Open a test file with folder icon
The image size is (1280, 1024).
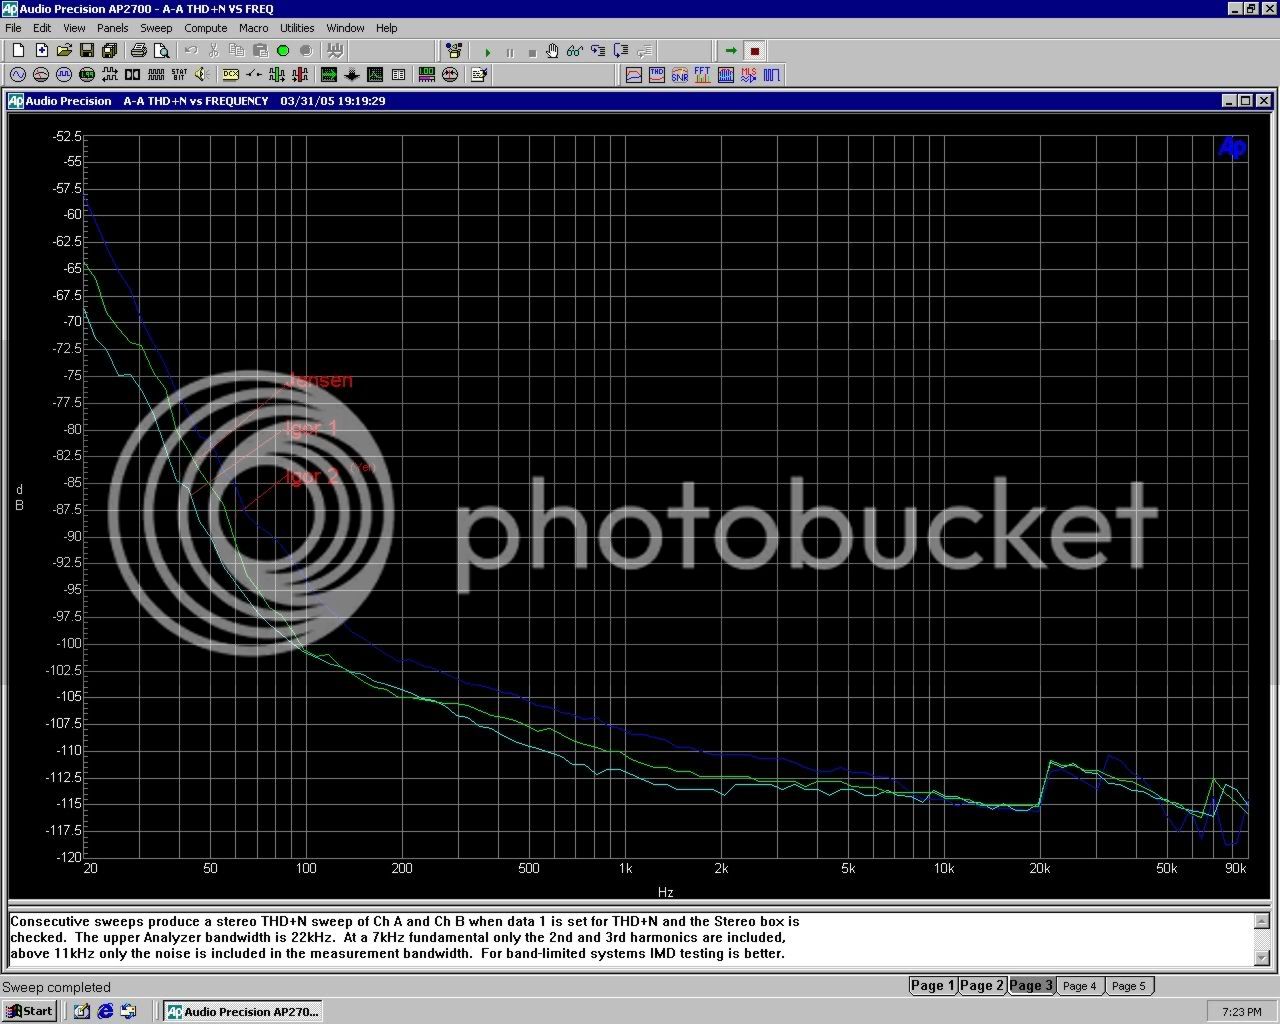(x=64, y=50)
